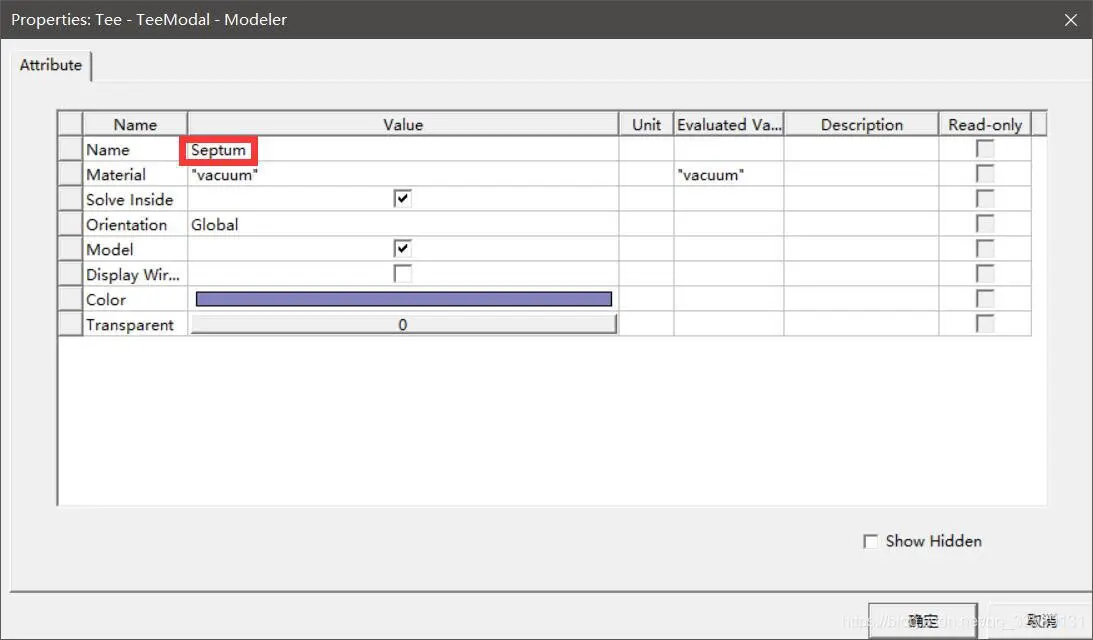Click the Description column header

(x=861, y=125)
